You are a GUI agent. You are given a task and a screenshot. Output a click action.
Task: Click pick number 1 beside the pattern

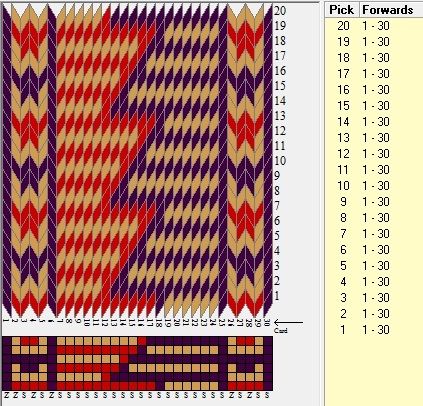pos(277,295)
